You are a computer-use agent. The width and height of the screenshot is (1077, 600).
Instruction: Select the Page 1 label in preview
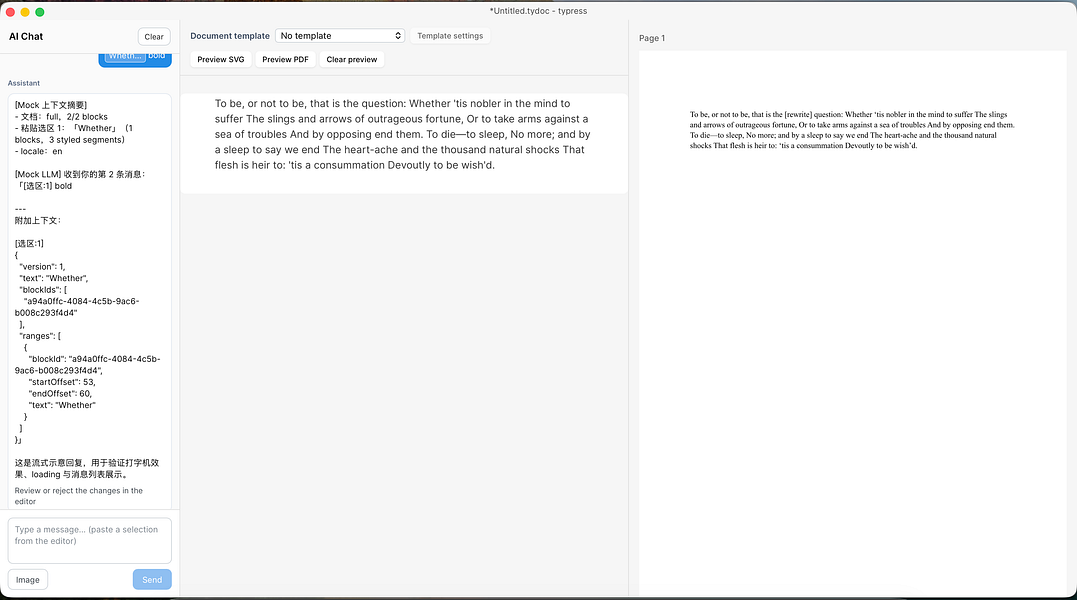point(652,38)
